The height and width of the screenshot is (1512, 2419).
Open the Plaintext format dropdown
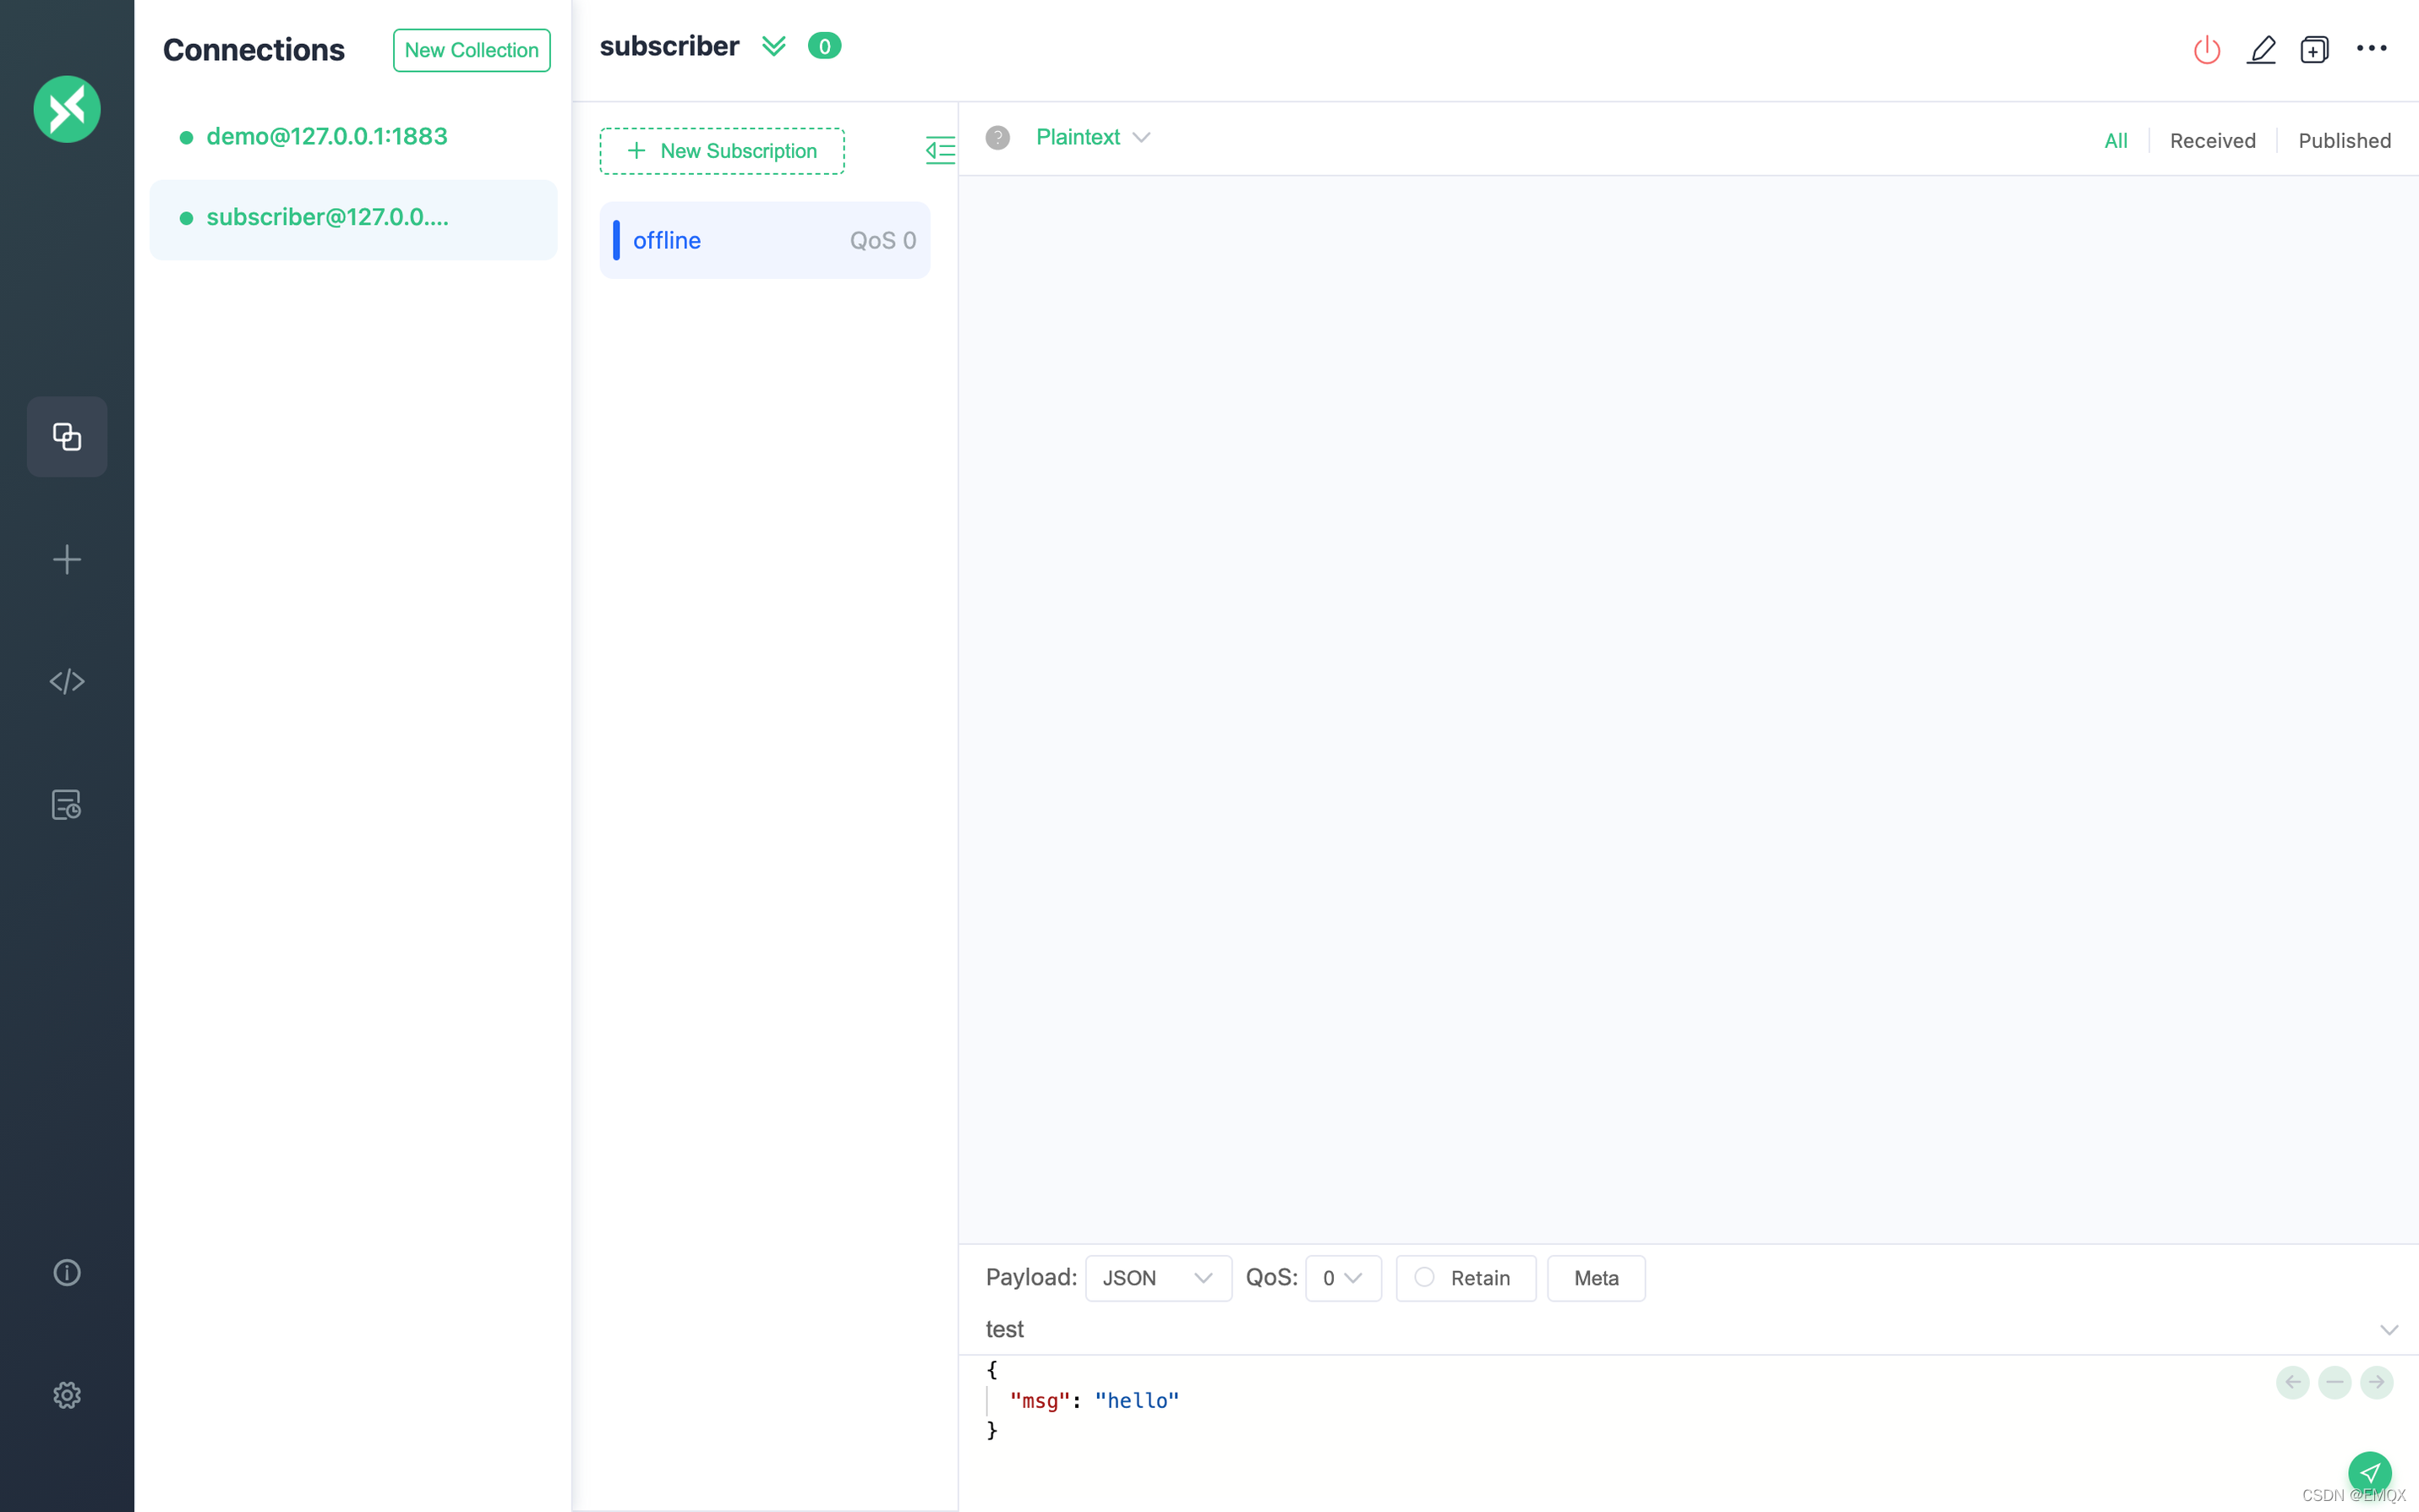click(x=1092, y=137)
